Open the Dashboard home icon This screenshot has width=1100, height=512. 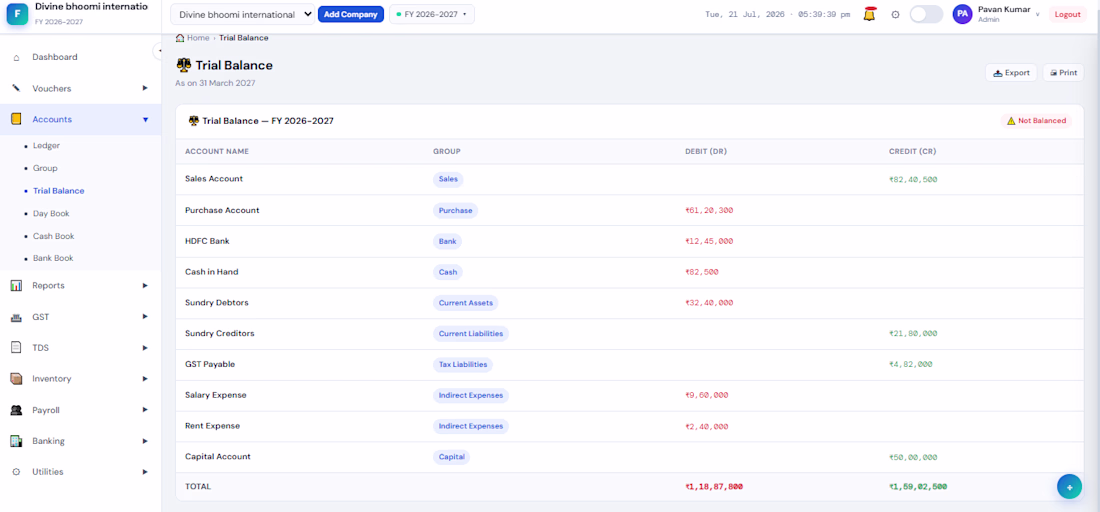pyautogui.click(x=16, y=58)
